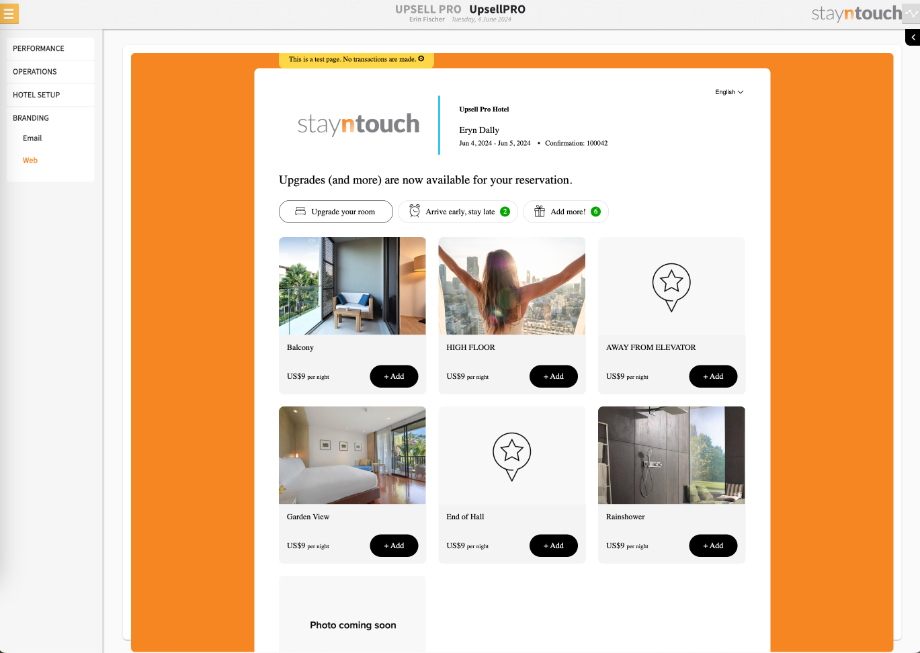Click the activity pulse icon top right

point(911,13)
